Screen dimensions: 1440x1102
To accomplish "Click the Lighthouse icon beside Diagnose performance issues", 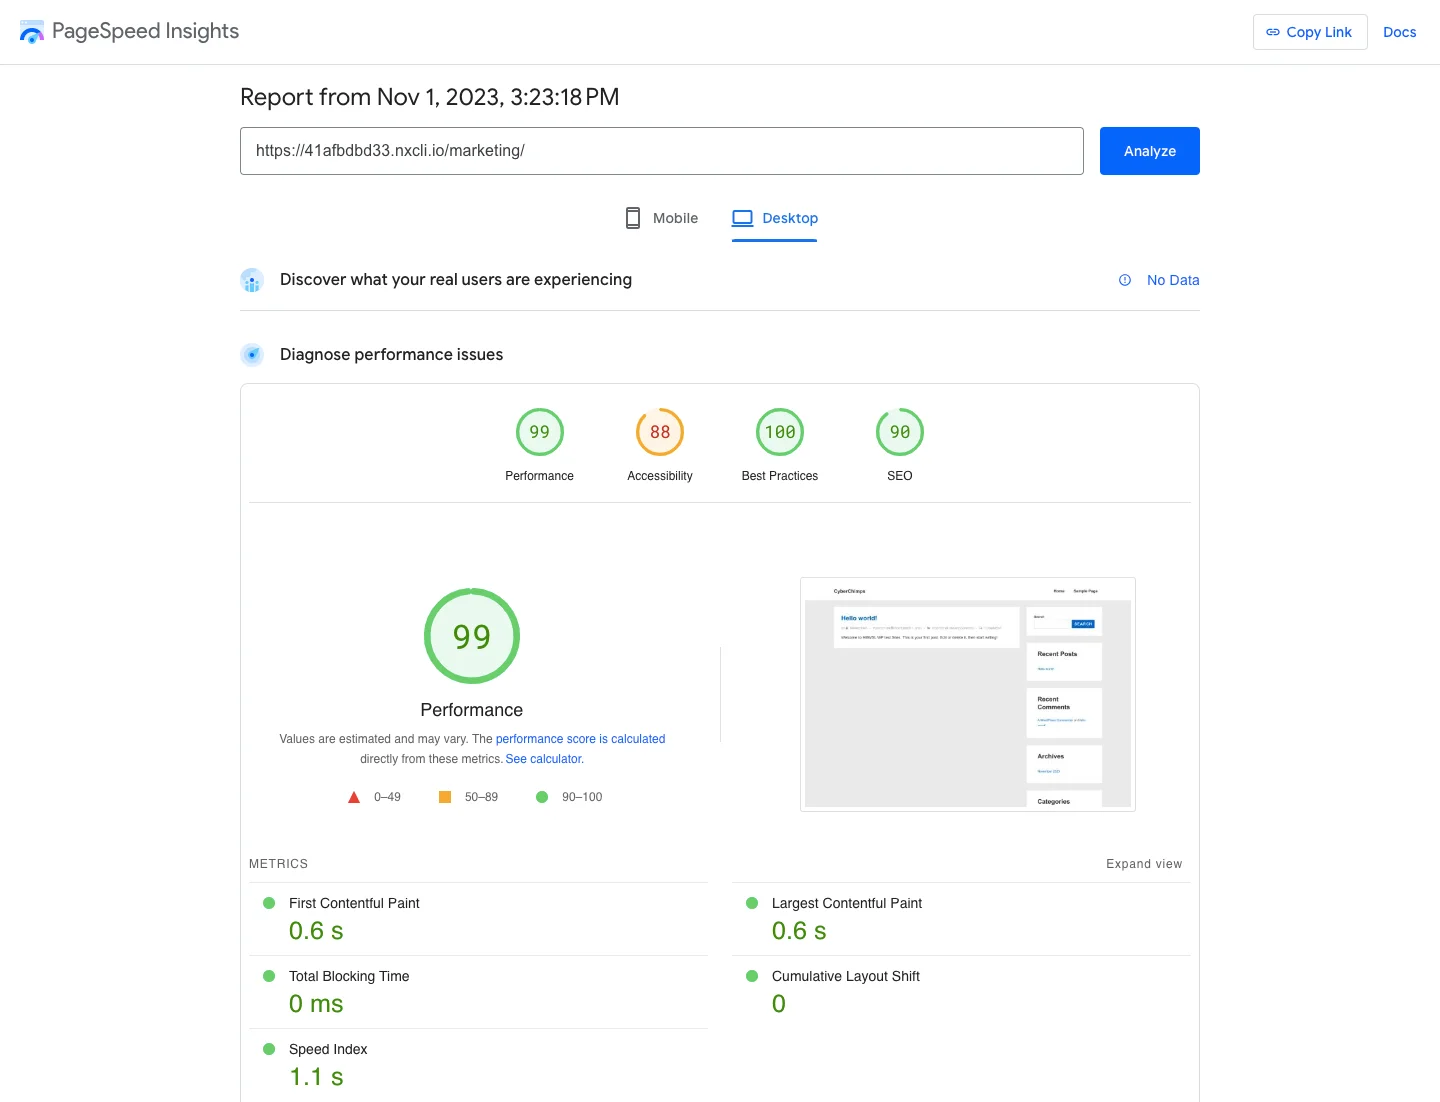I will (x=252, y=354).
